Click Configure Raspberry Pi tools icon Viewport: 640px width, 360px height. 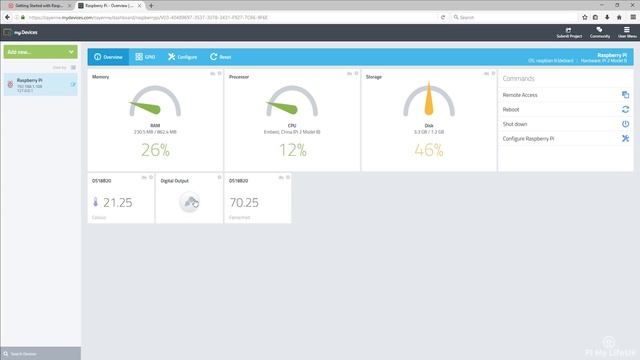pyautogui.click(x=625, y=138)
